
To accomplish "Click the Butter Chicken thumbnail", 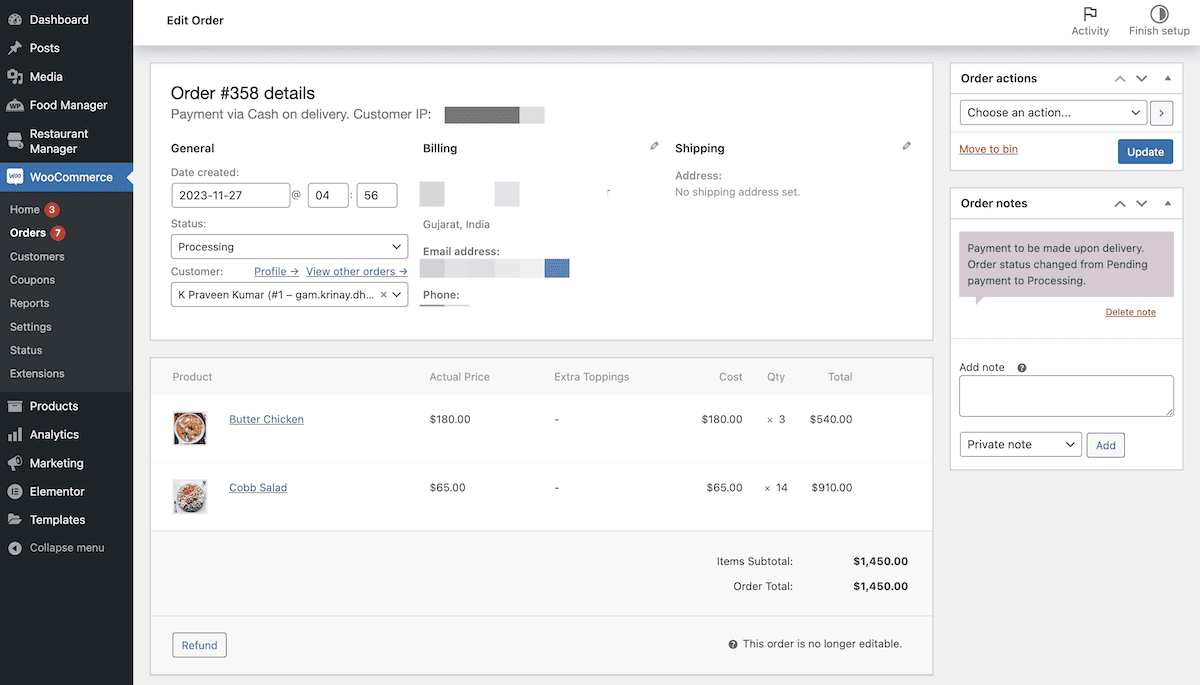I will (x=190, y=428).
